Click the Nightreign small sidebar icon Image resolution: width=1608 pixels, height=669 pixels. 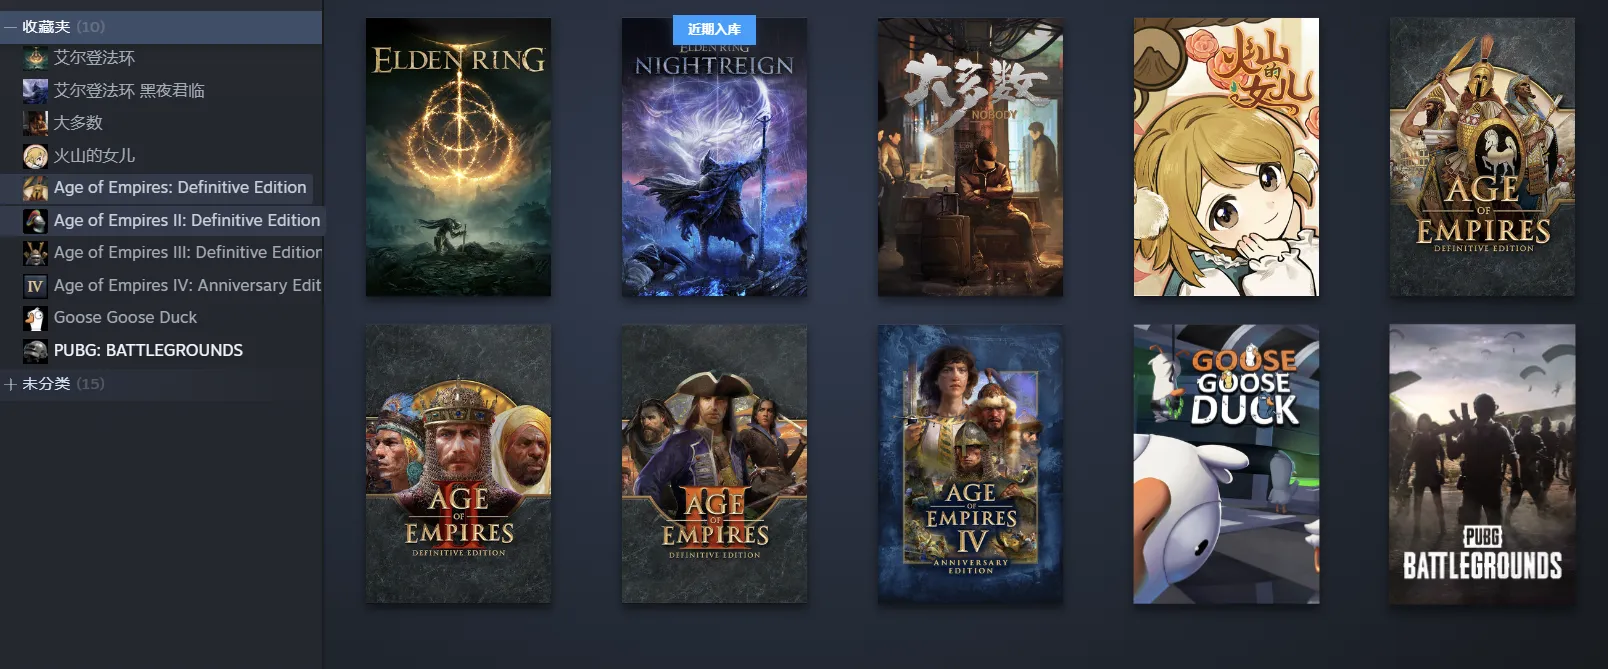(35, 91)
